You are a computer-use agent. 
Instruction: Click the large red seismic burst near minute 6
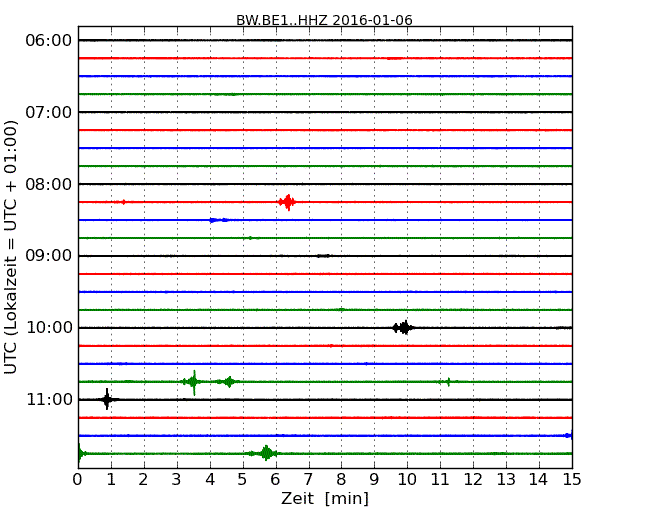click(x=287, y=202)
